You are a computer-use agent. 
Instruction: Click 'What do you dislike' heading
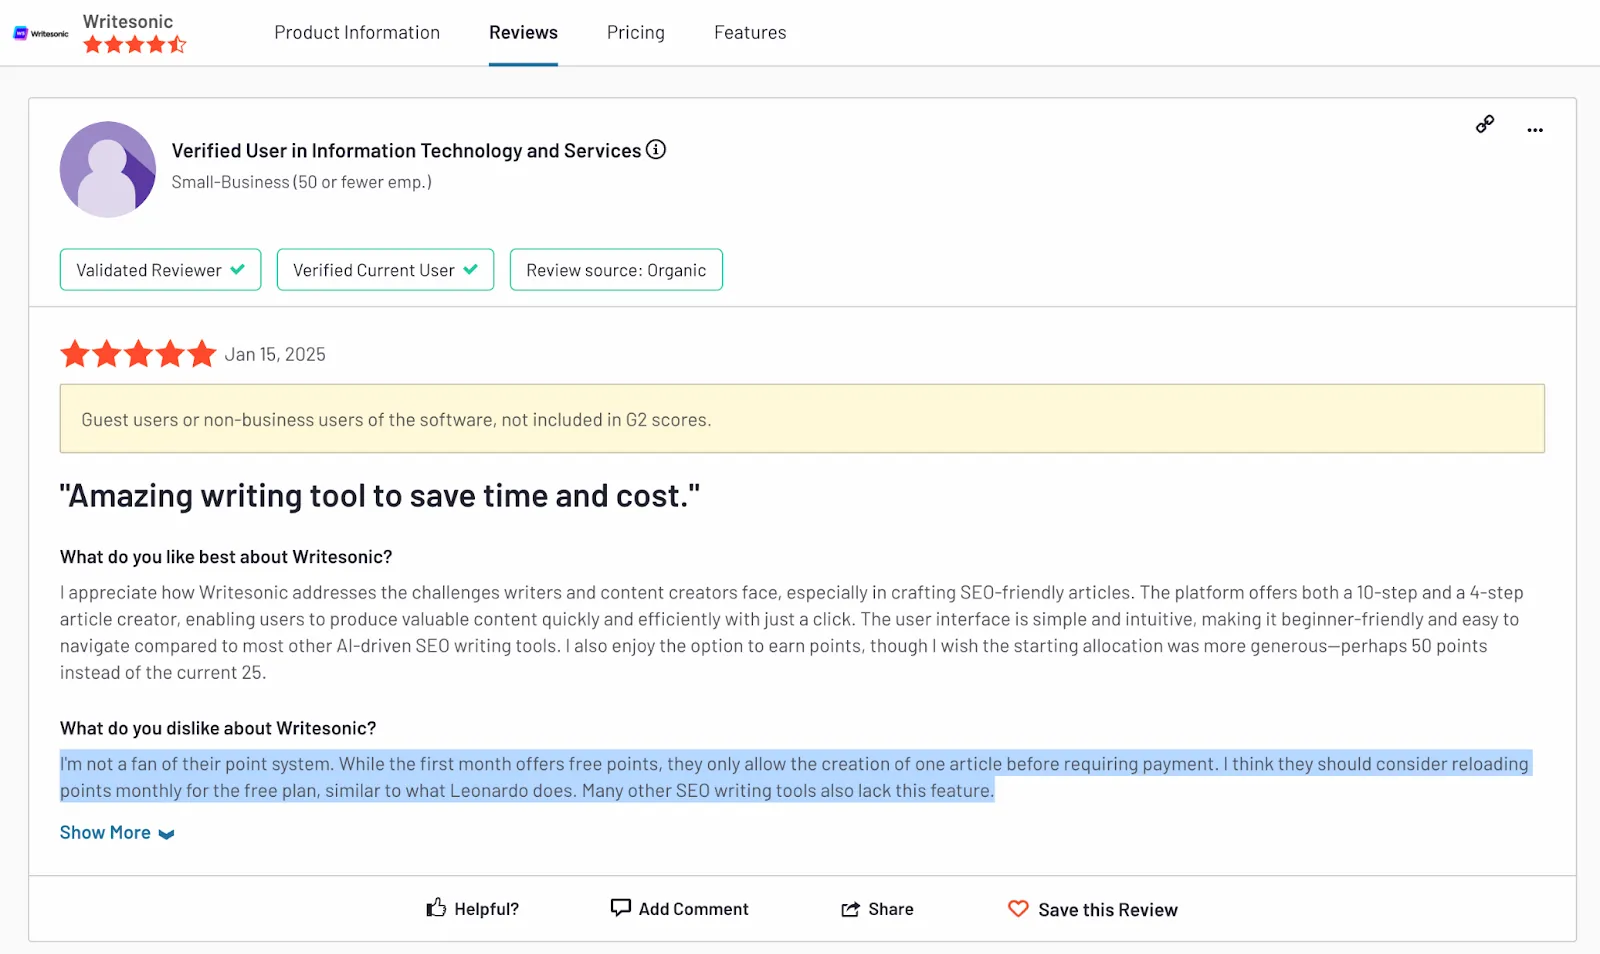(x=218, y=728)
